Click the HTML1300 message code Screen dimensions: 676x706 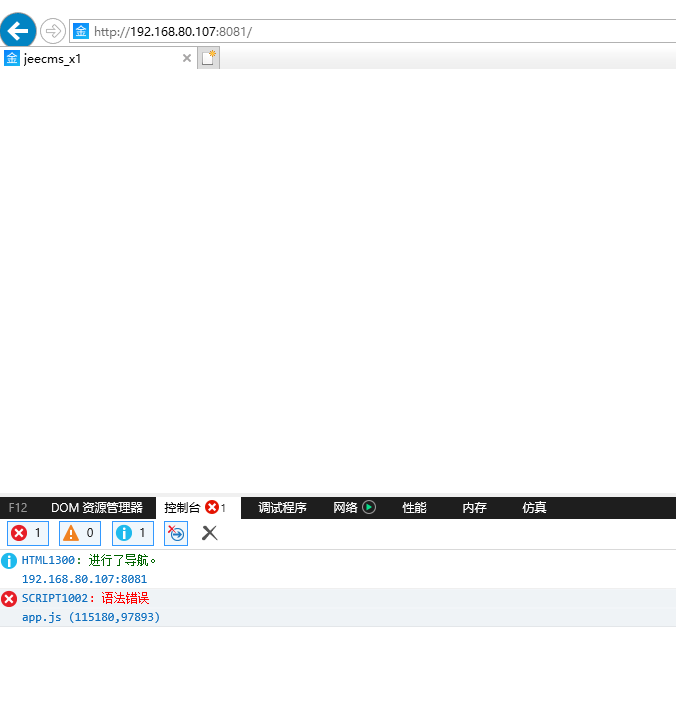48,560
